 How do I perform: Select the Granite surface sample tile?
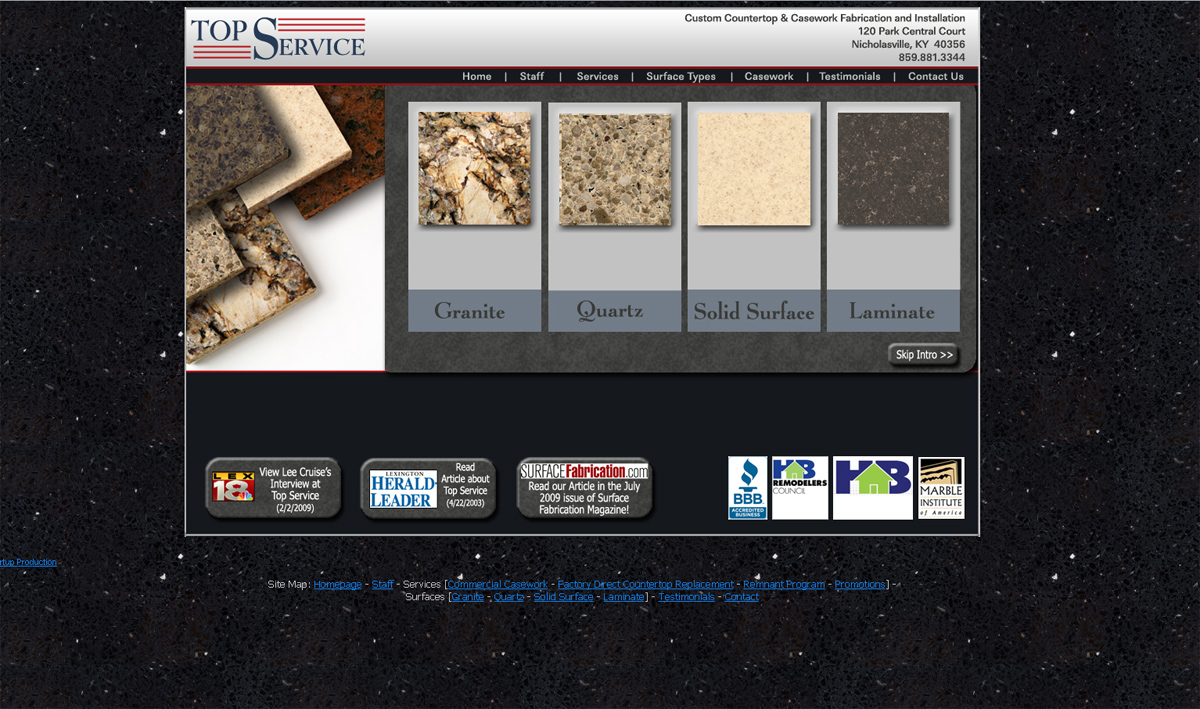[x=474, y=217]
